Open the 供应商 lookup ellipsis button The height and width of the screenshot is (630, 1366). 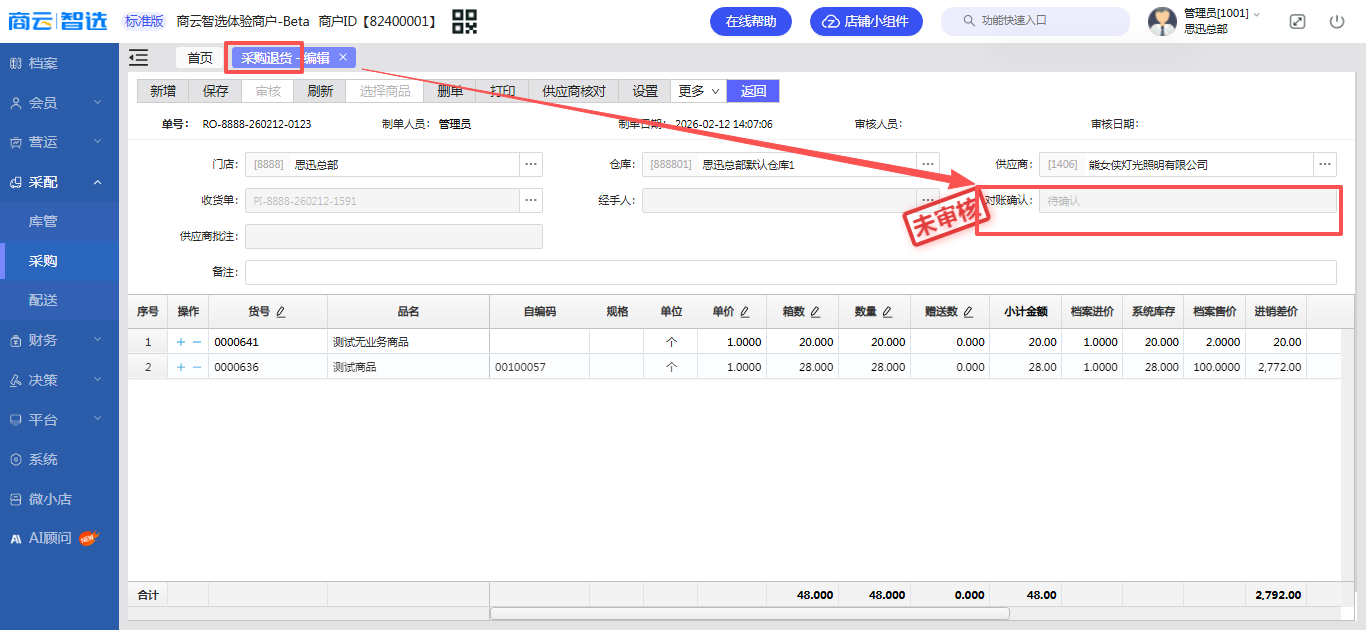(1326, 164)
